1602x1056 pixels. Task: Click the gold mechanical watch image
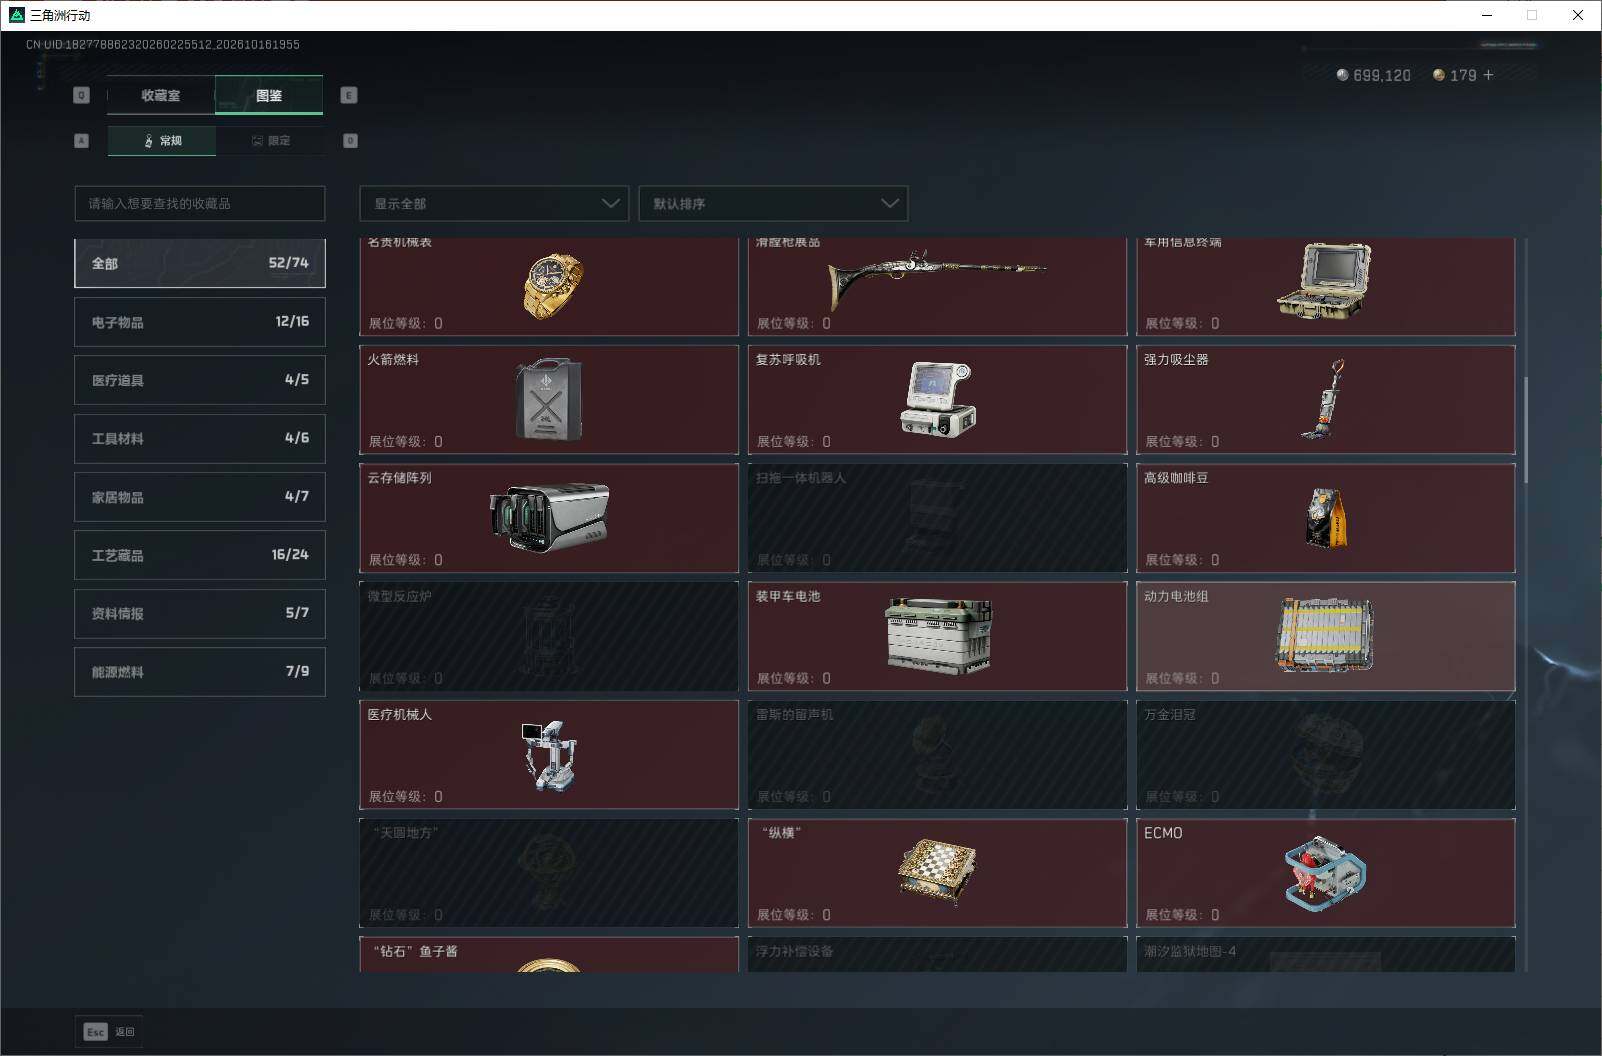click(x=553, y=285)
